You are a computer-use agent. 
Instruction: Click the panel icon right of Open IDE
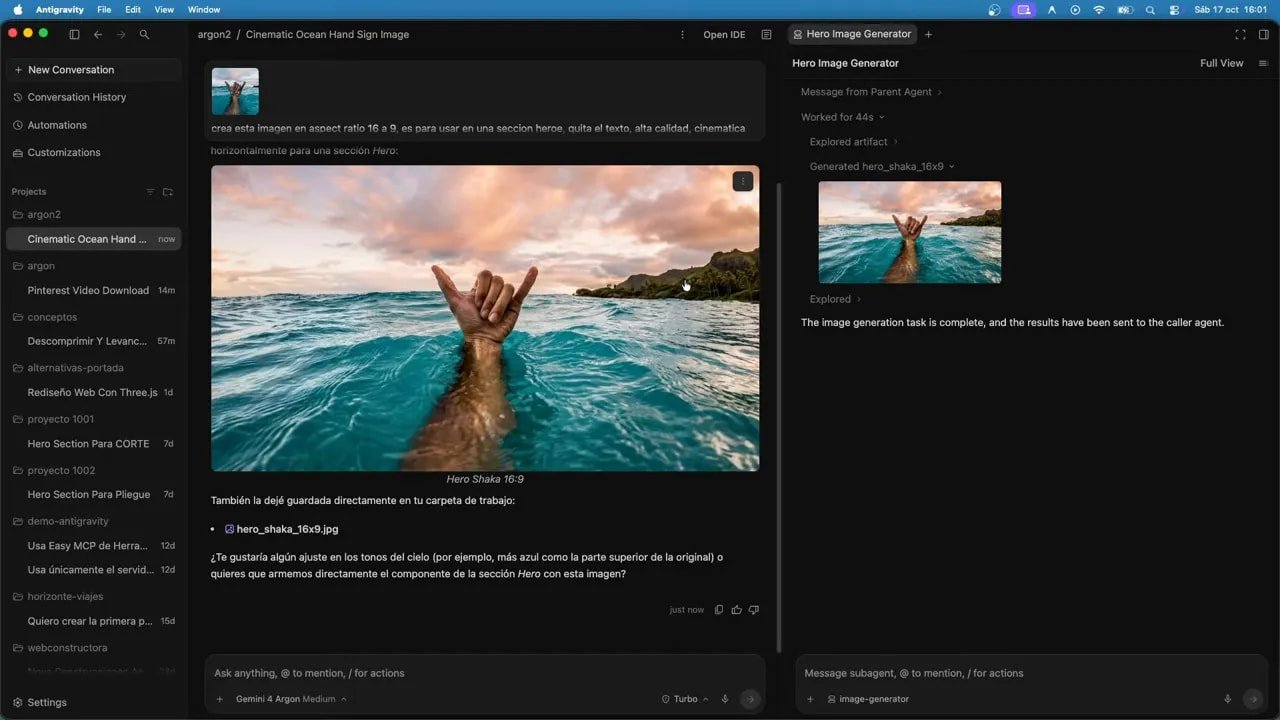[x=766, y=34]
